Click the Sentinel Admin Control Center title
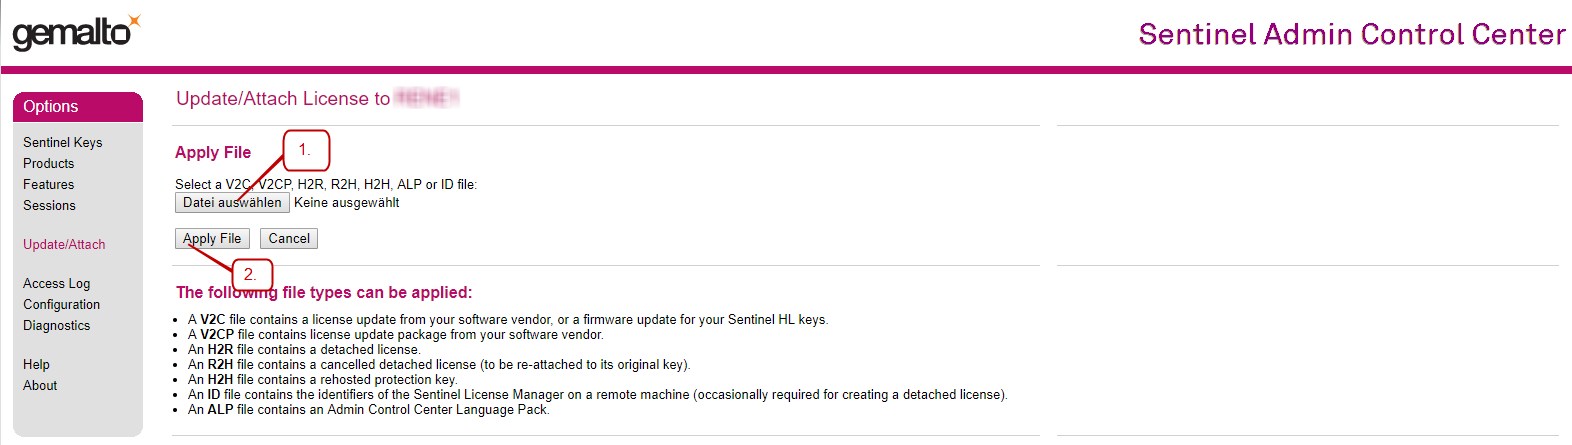The width and height of the screenshot is (1572, 445). (1352, 35)
